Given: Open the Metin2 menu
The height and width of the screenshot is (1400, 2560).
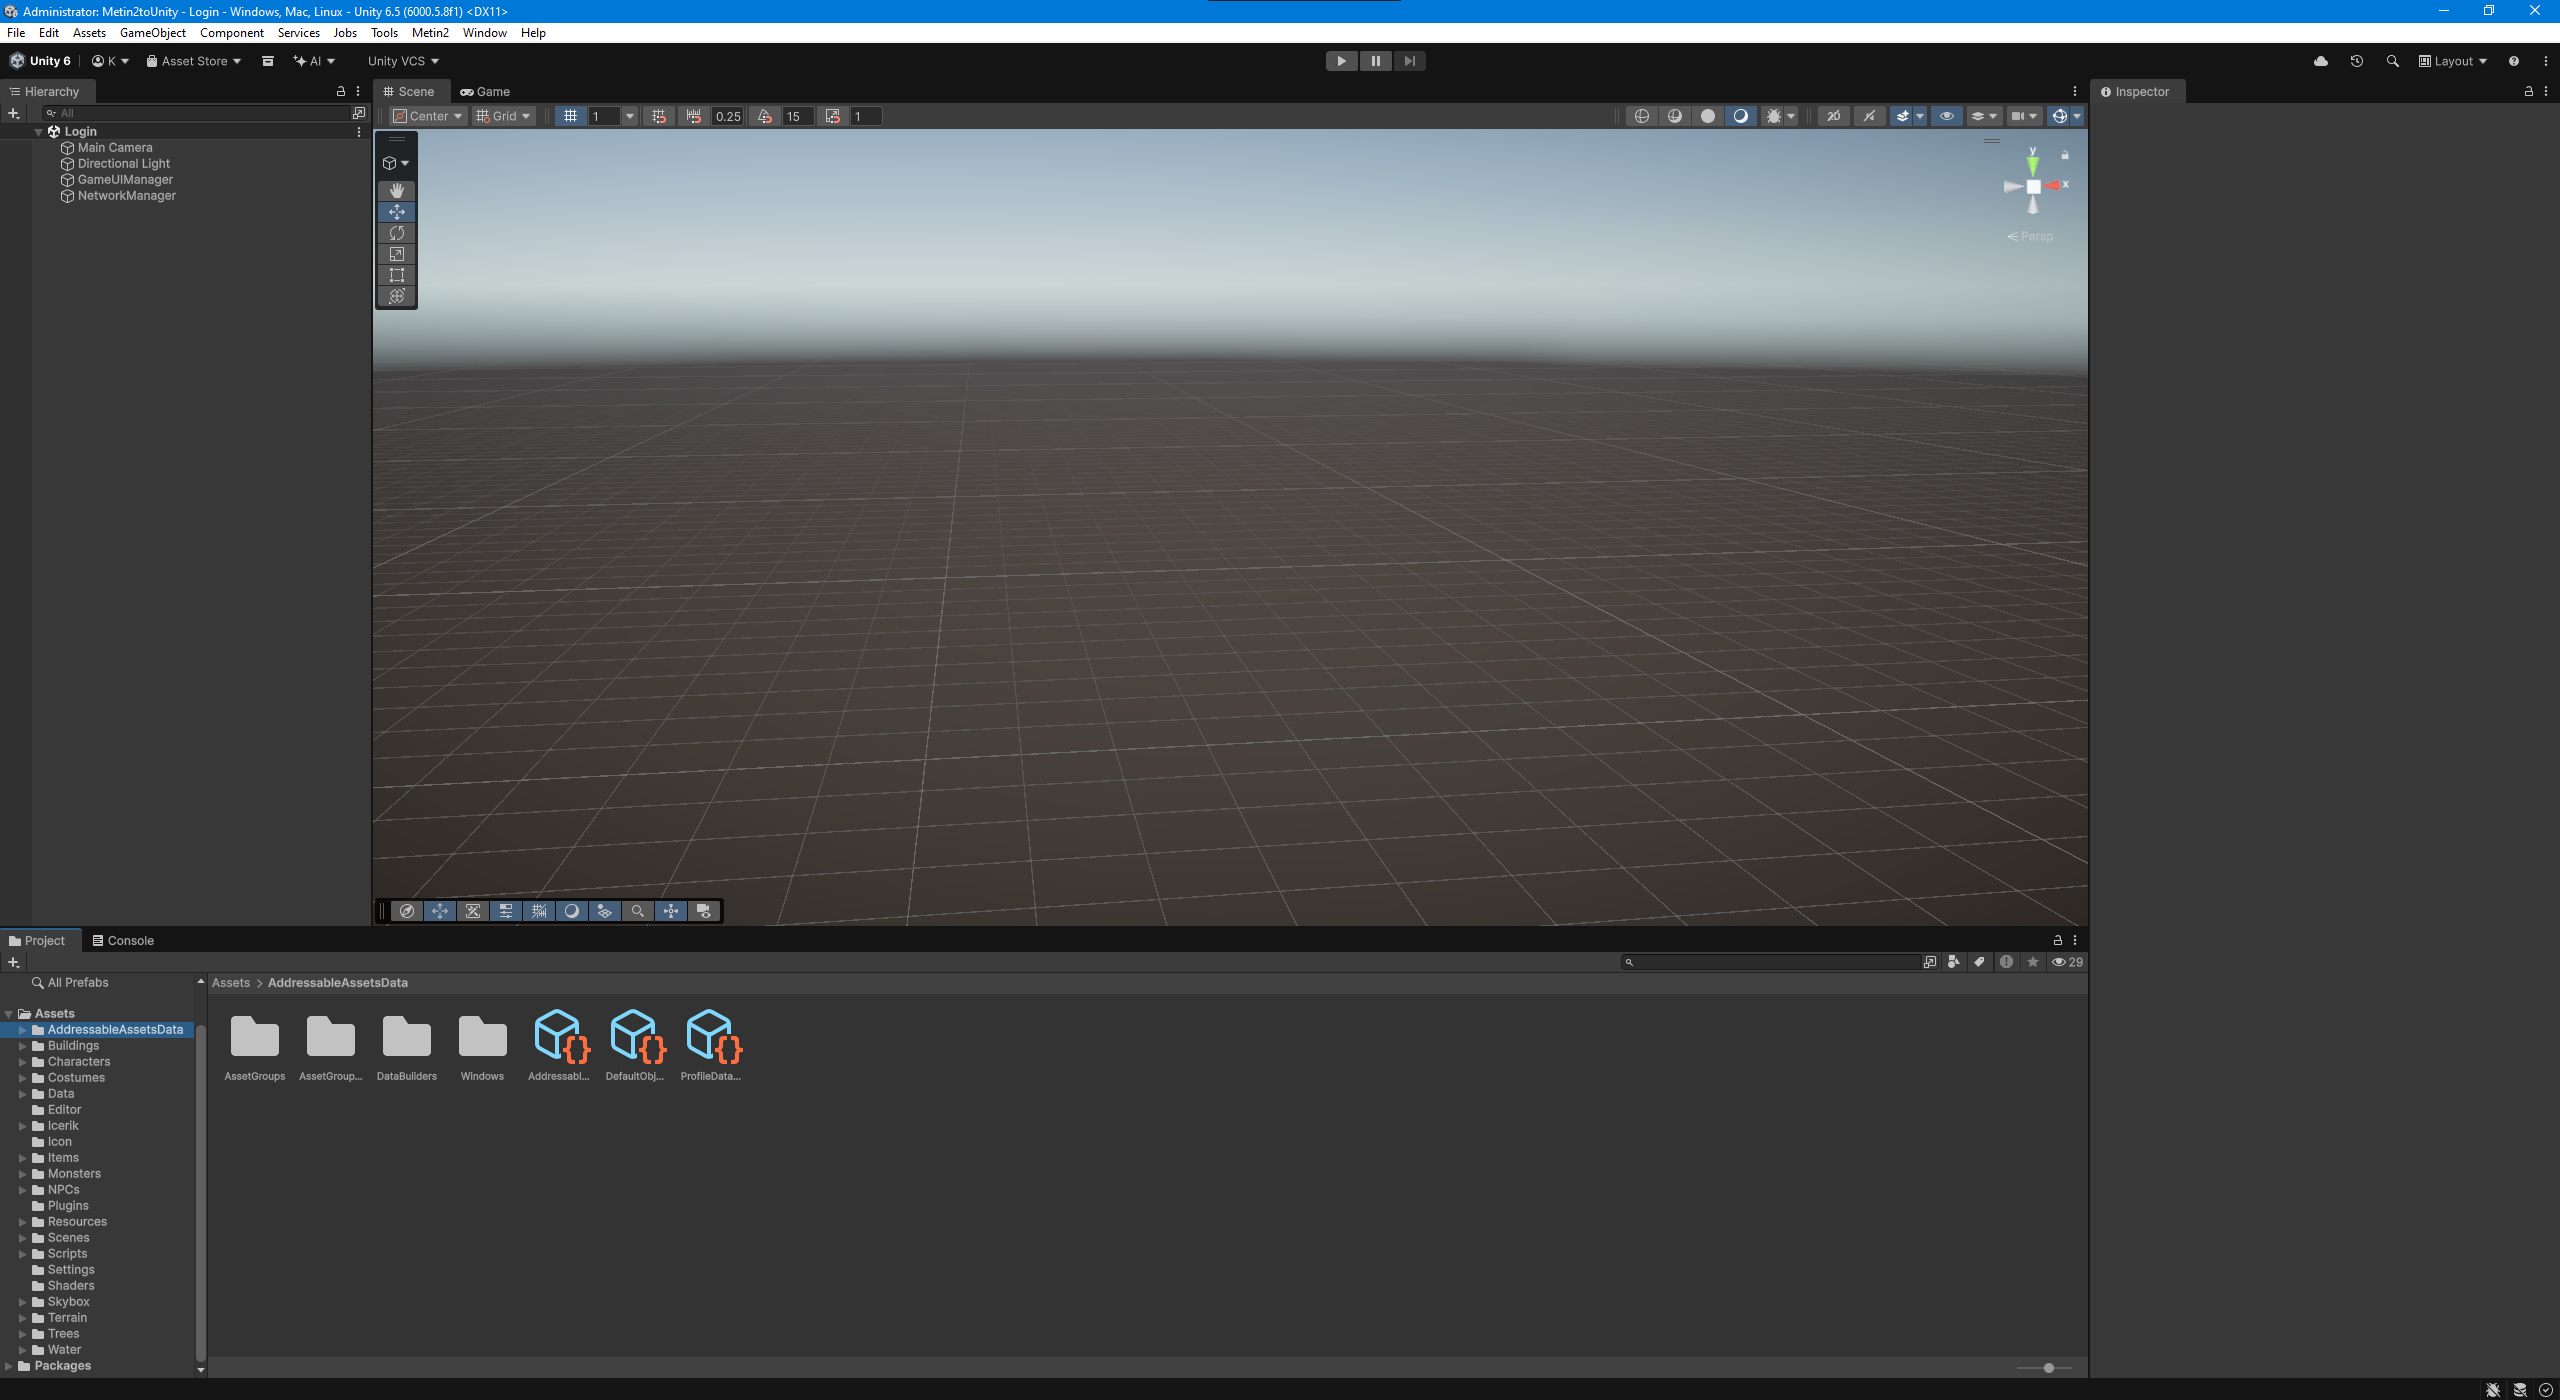Looking at the screenshot, I should (x=430, y=33).
